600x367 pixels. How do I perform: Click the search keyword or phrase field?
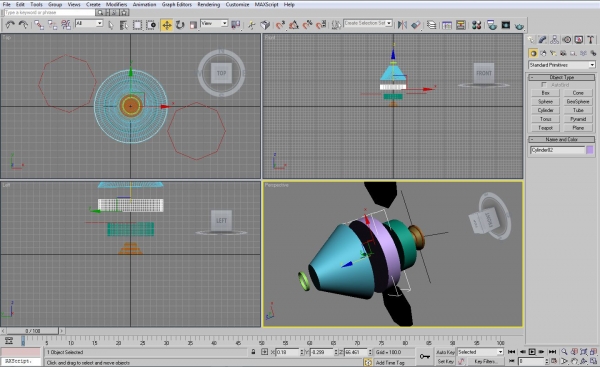point(49,13)
